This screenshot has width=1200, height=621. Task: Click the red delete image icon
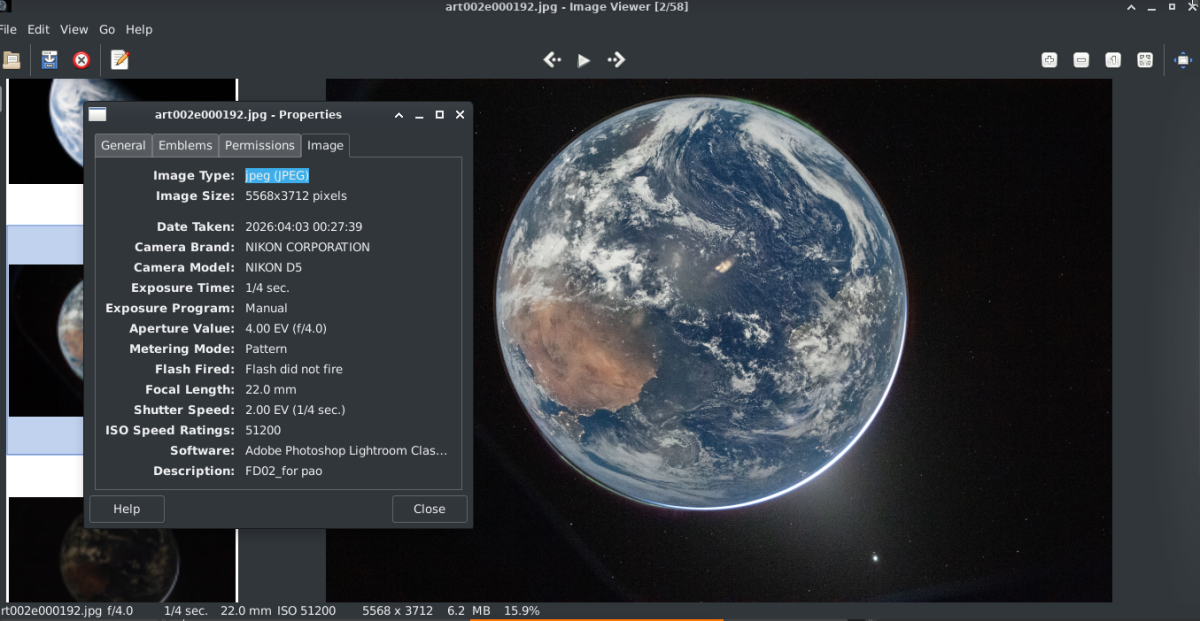pyautogui.click(x=81, y=60)
